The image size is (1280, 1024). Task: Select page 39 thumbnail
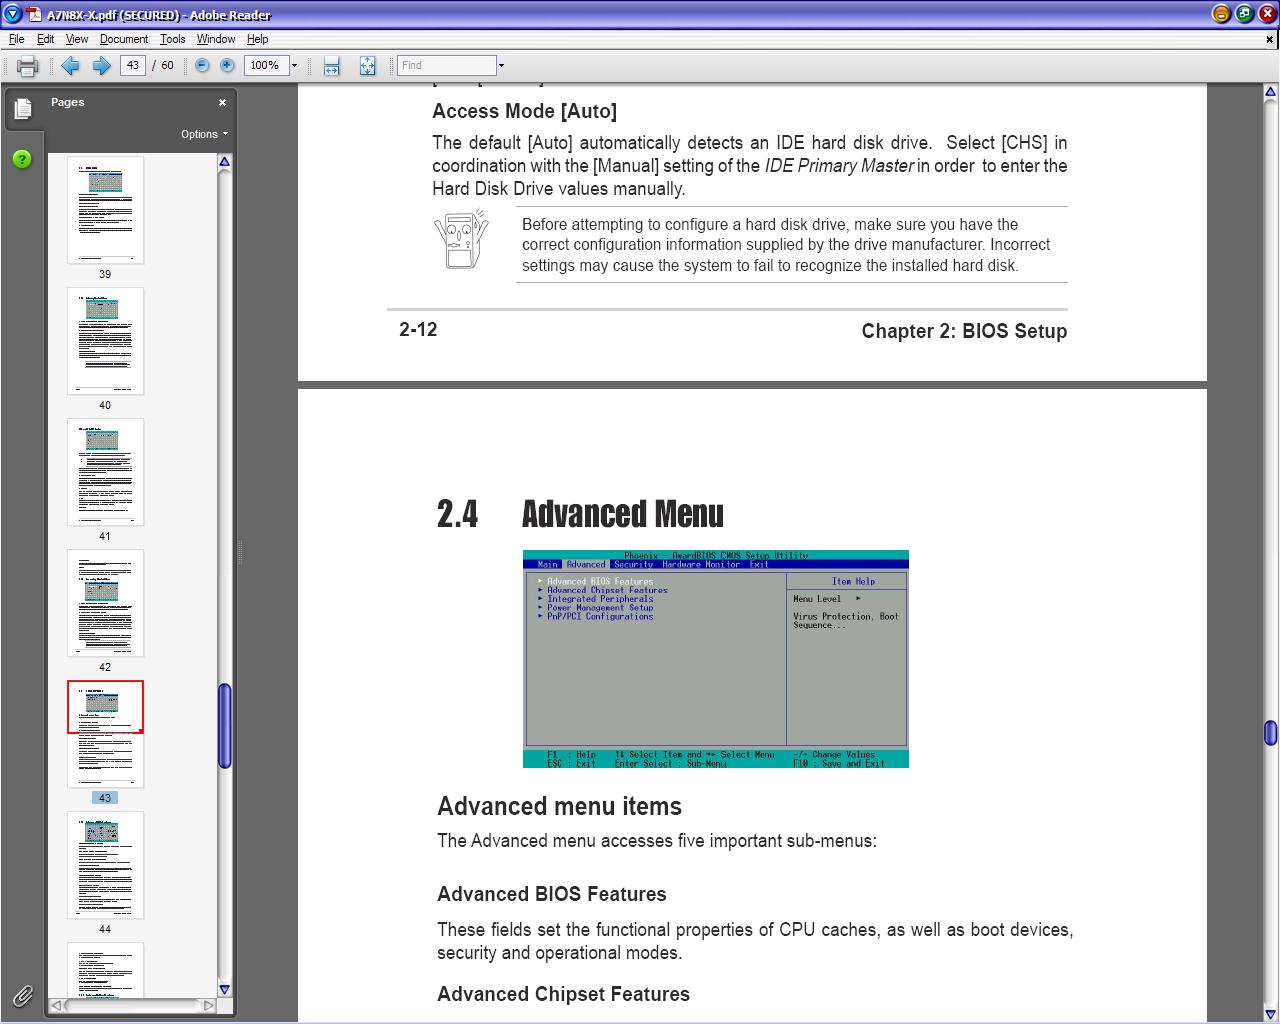point(105,210)
